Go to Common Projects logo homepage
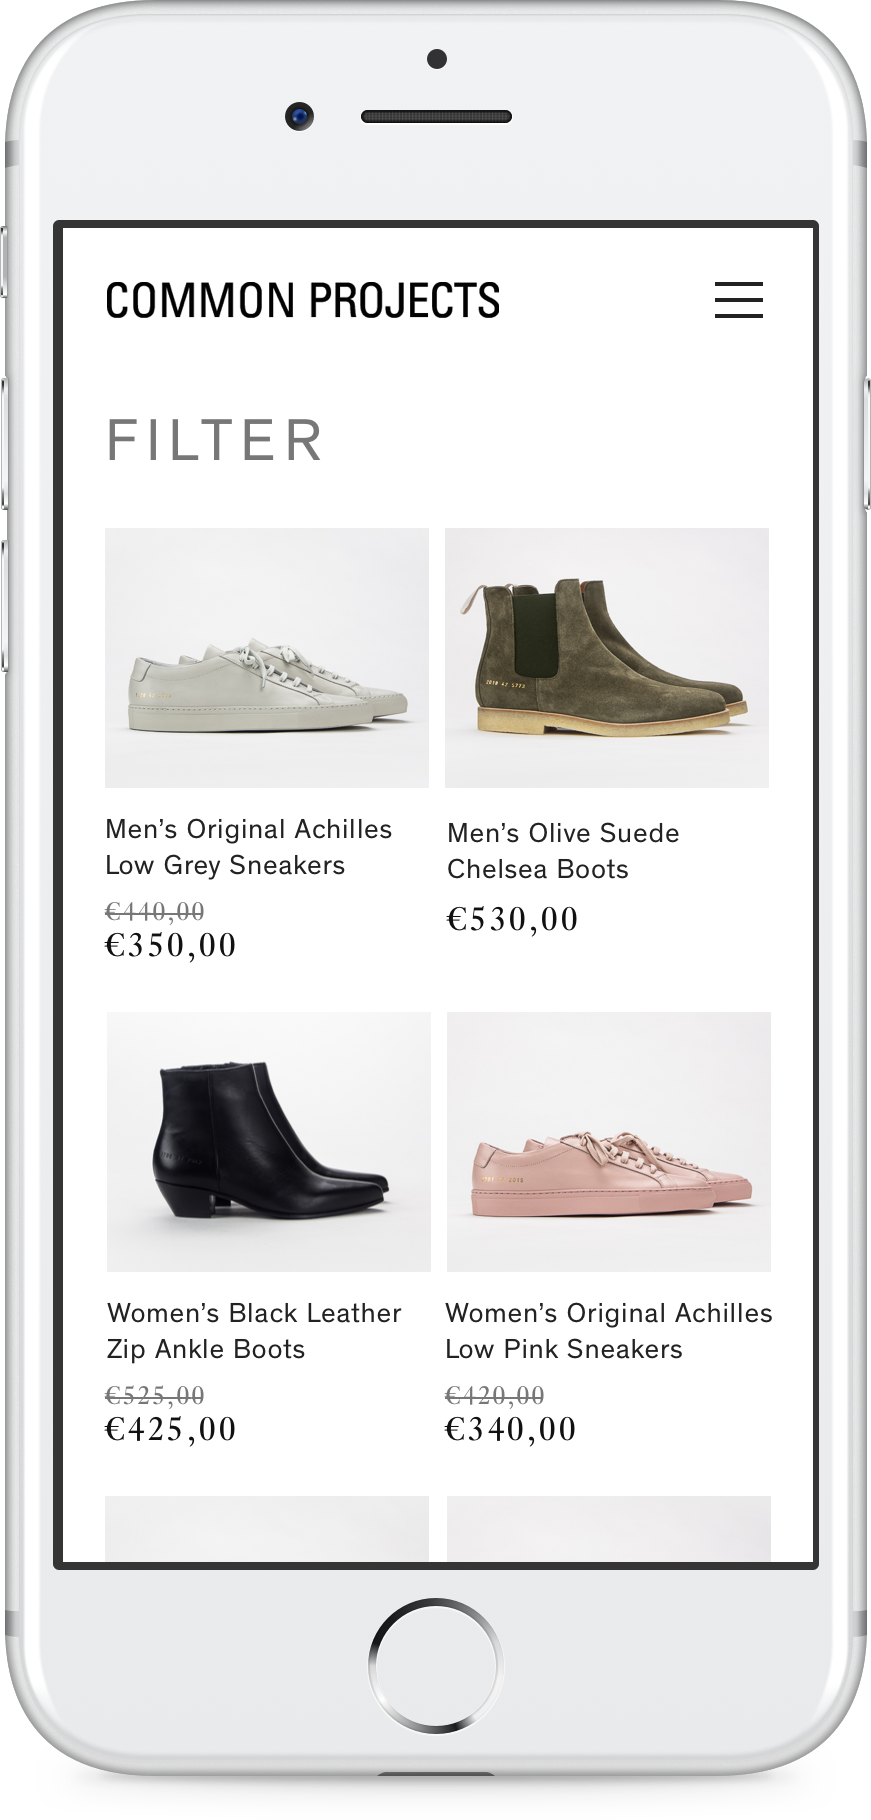 click(302, 300)
